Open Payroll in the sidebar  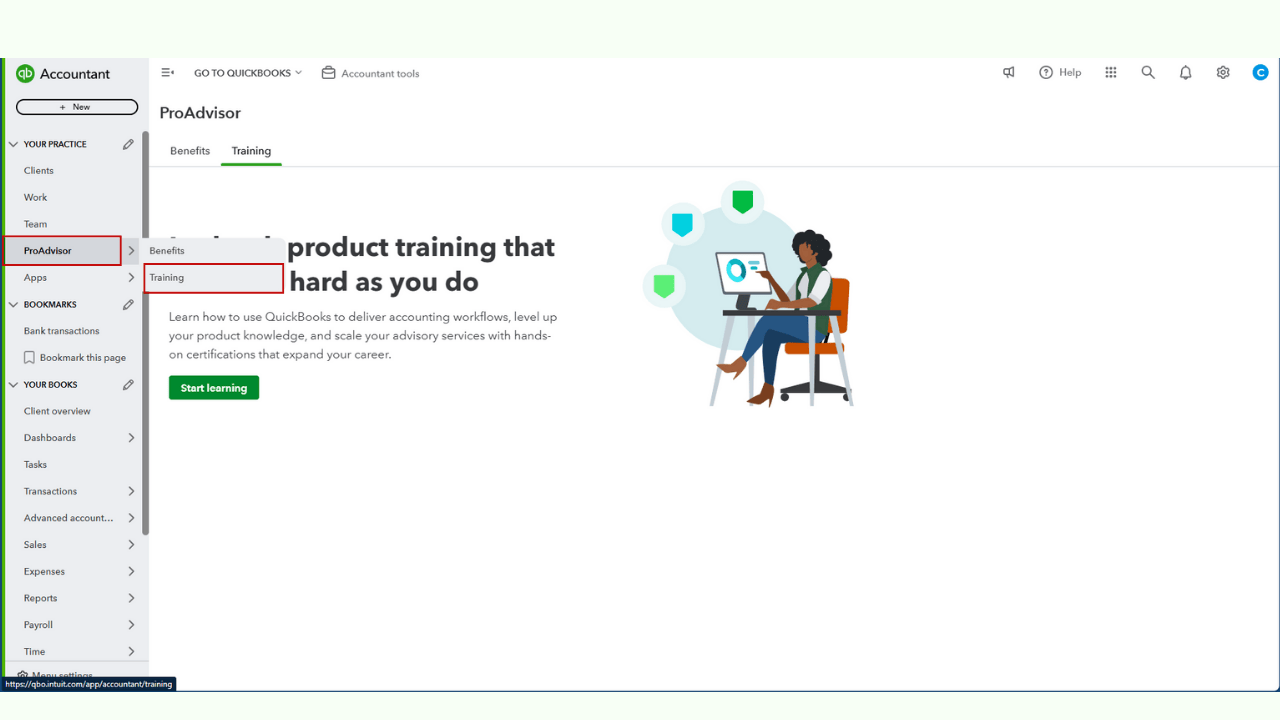click(x=39, y=625)
